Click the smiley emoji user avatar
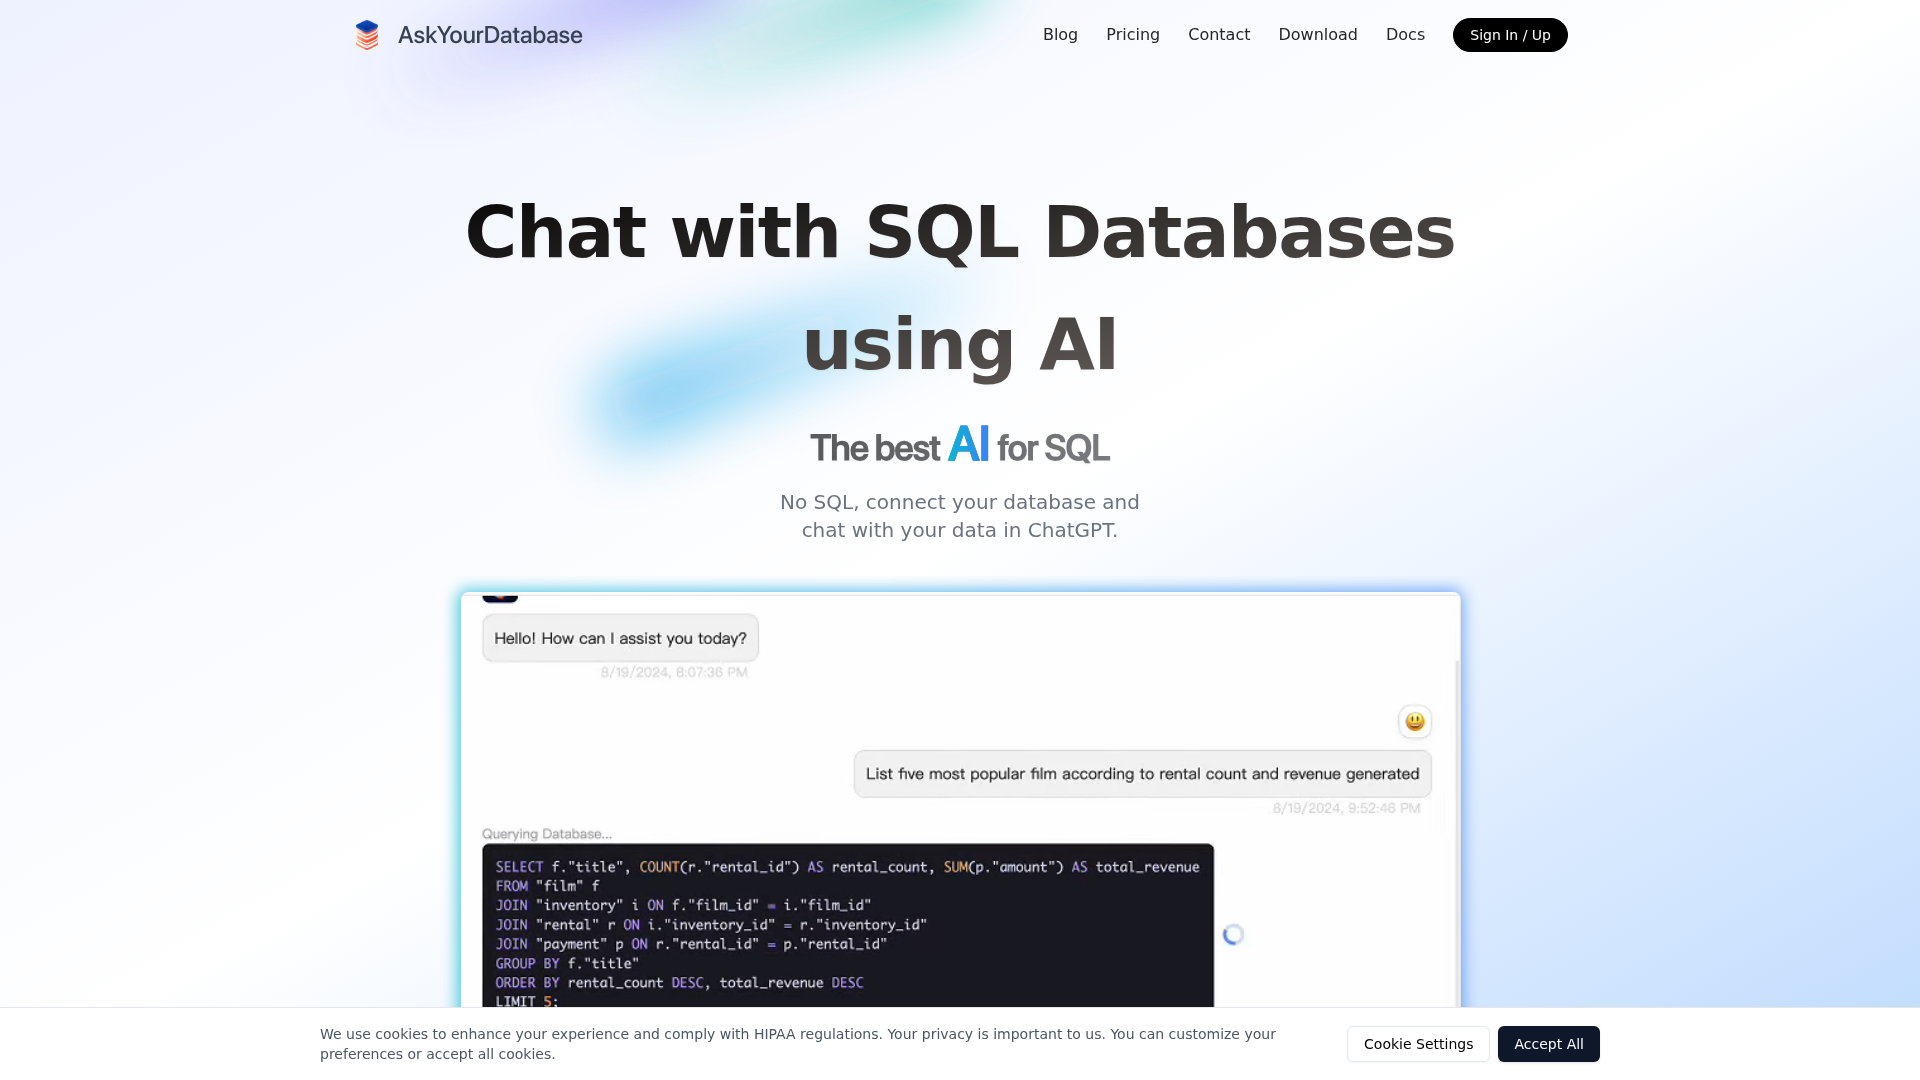Image resolution: width=1920 pixels, height=1080 pixels. tap(1414, 721)
